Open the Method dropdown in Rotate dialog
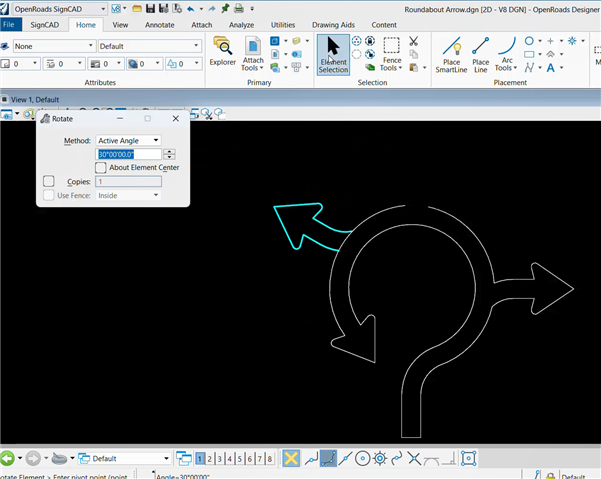This screenshot has height=479, width=601. tap(128, 141)
